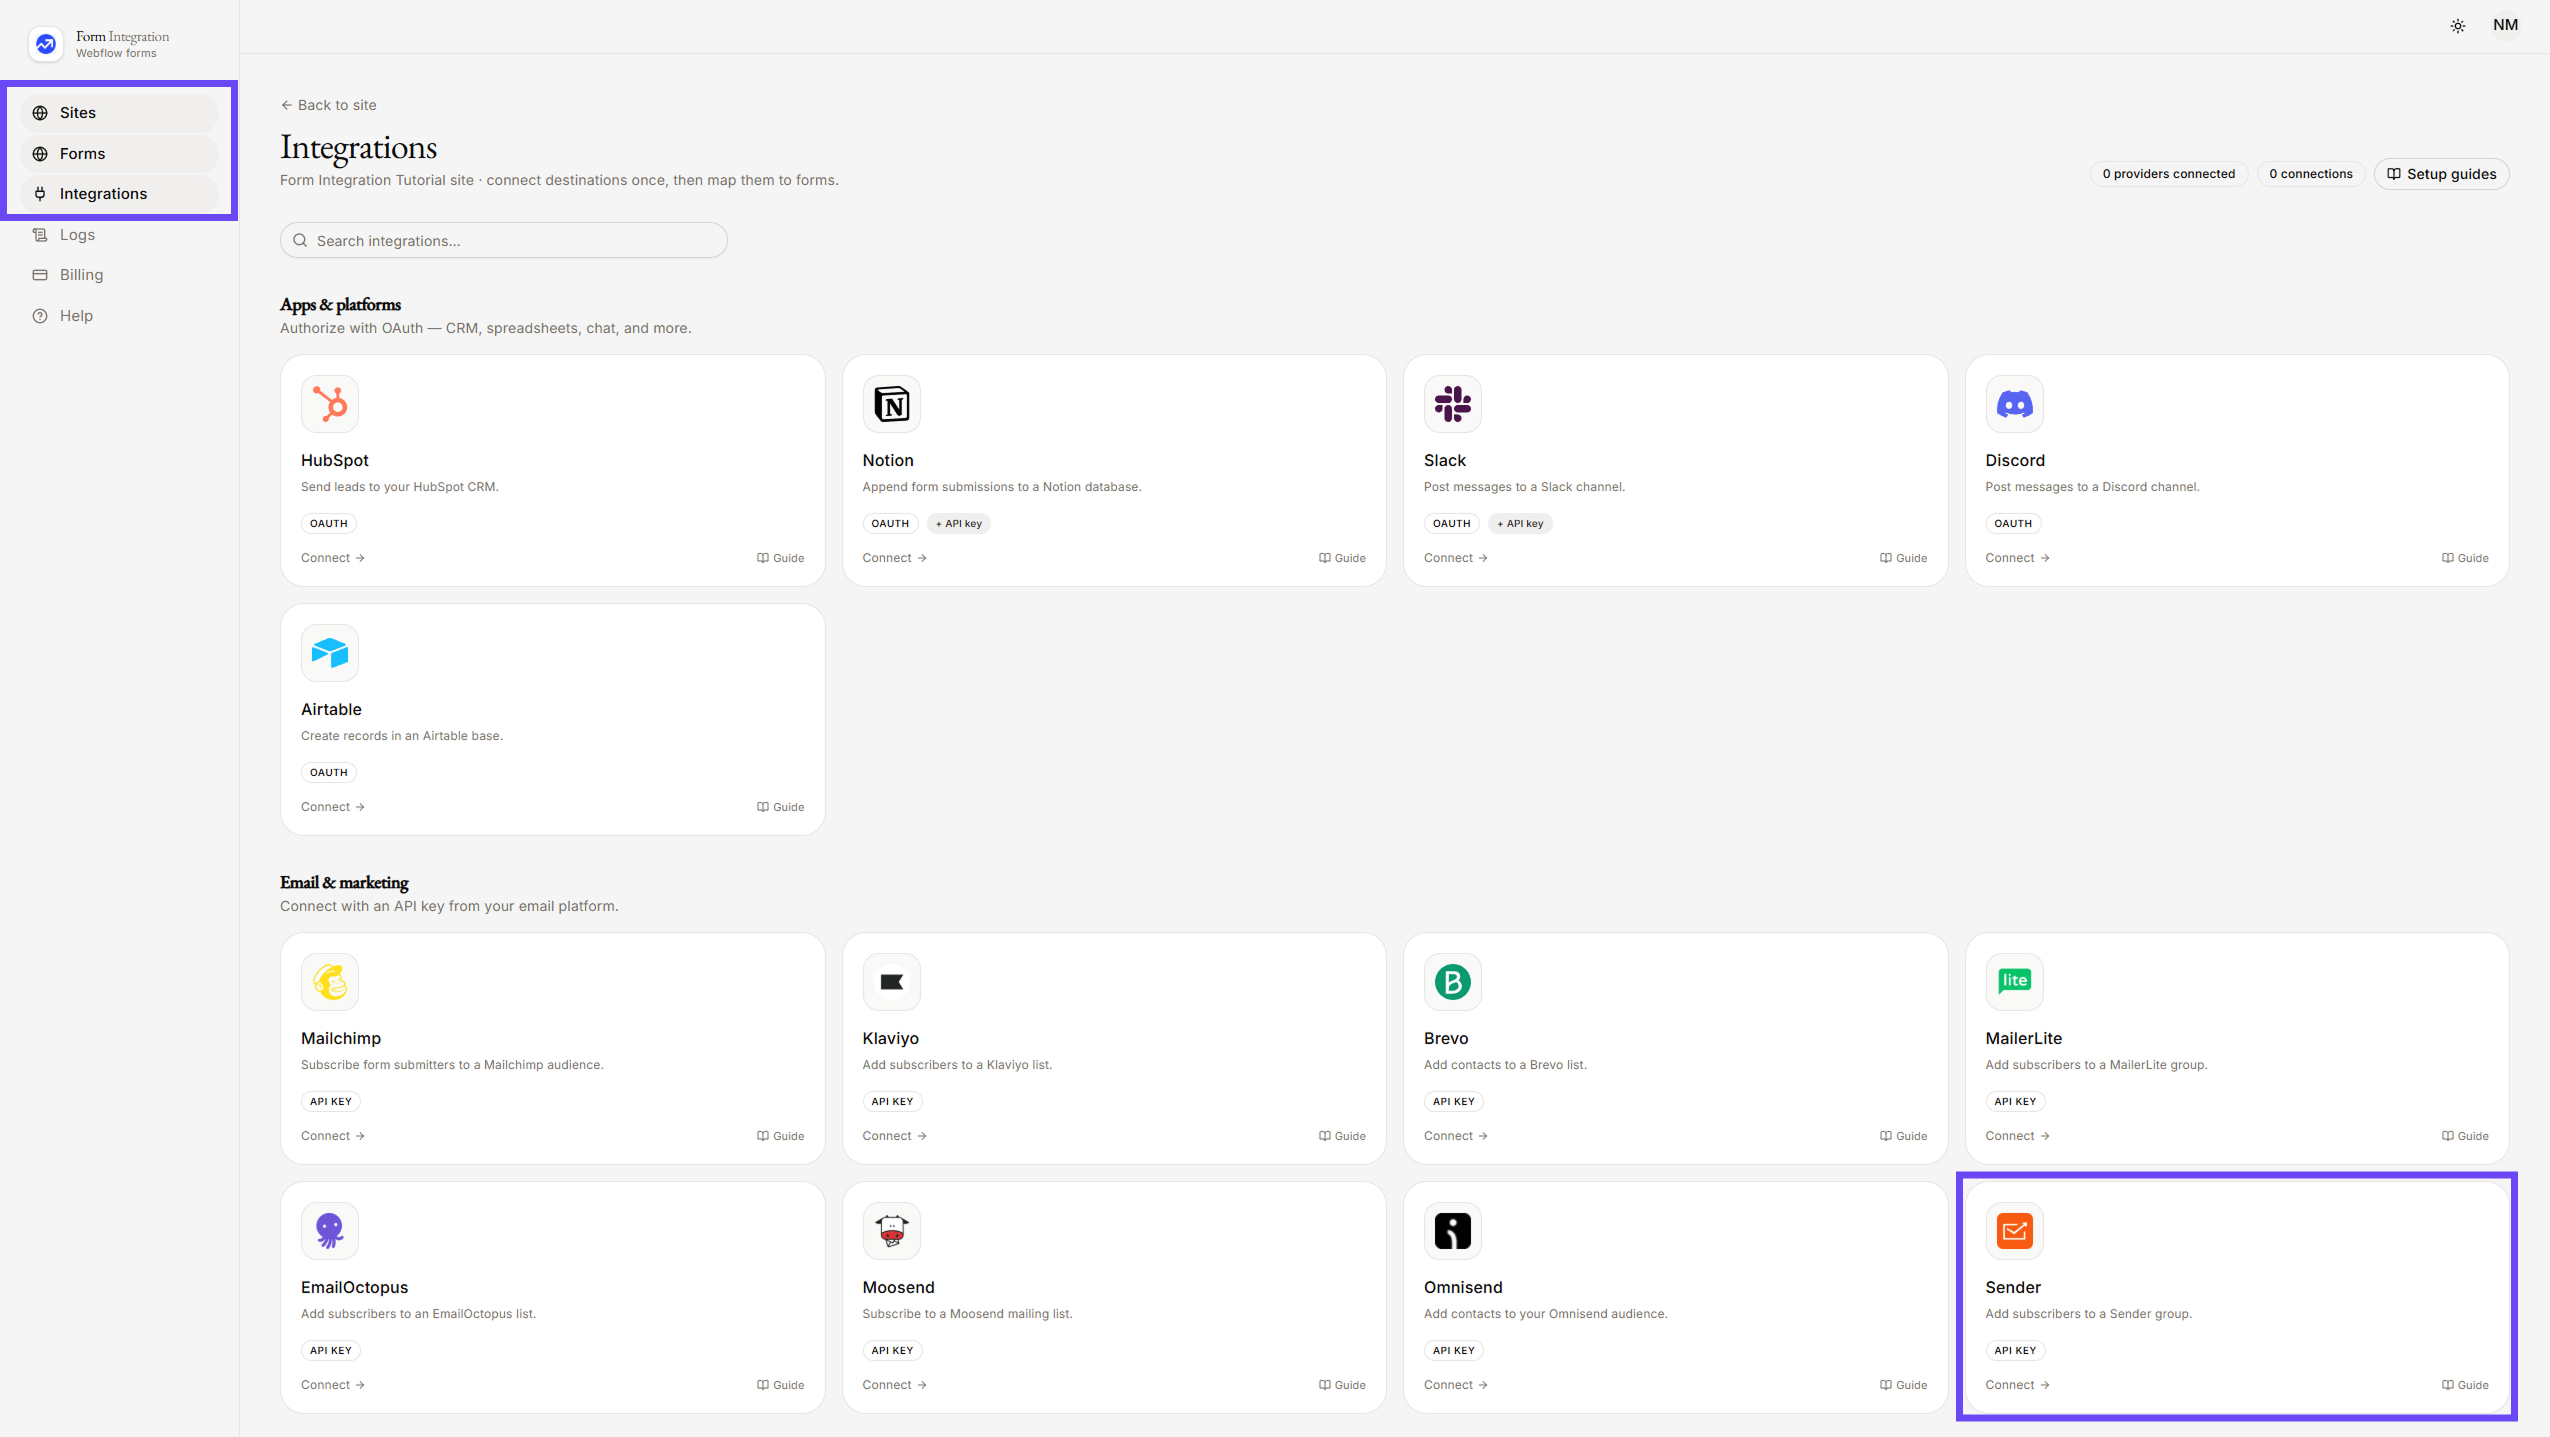Connect the Slack integration
Viewport: 2550px width, 1437px height.
[x=1456, y=558]
